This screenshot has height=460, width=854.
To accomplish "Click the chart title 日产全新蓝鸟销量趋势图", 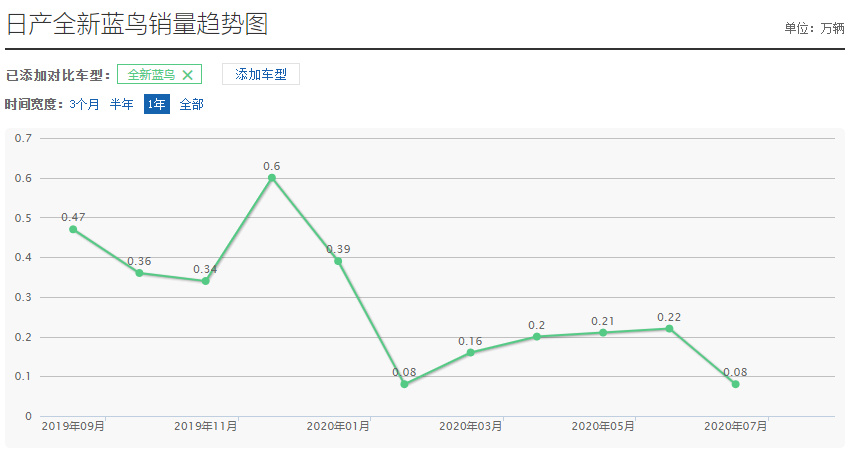I will (137, 24).
